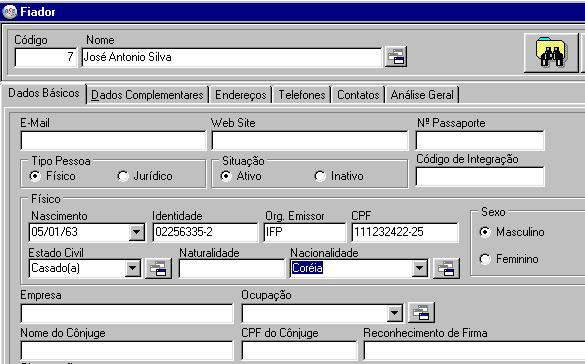Viewport: 585px width, 364px height.
Task: Choose Masculino under Sexo
Action: coord(485,232)
